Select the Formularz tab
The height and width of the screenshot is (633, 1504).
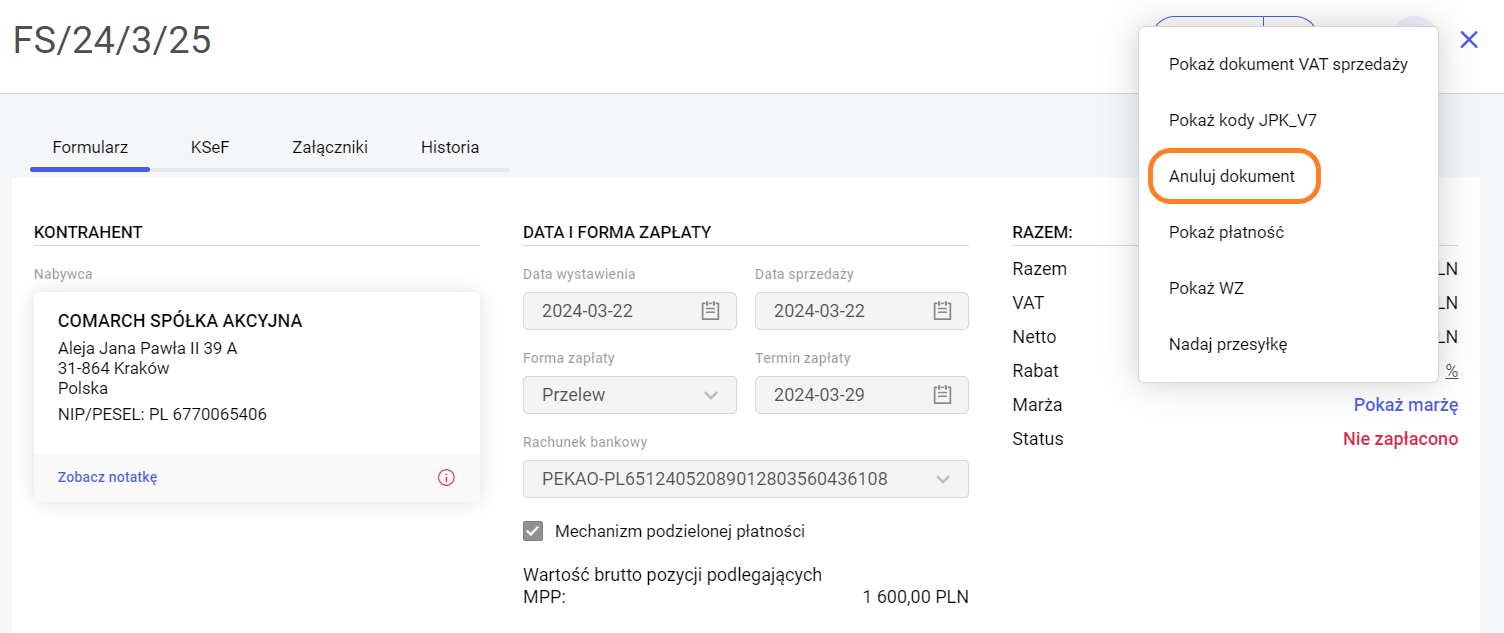tap(90, 148)
